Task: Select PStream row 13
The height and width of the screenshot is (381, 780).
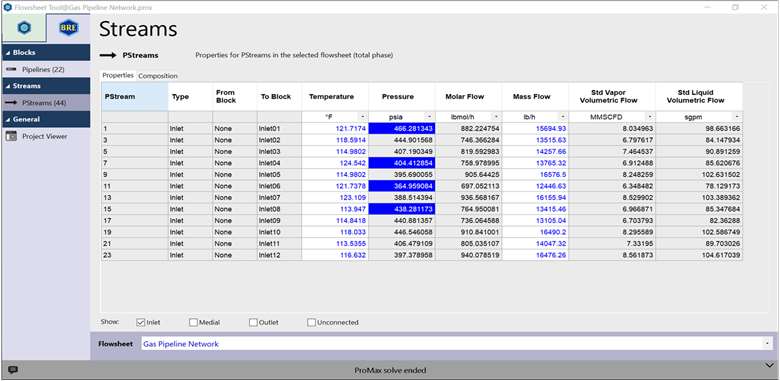Action: 135,197
